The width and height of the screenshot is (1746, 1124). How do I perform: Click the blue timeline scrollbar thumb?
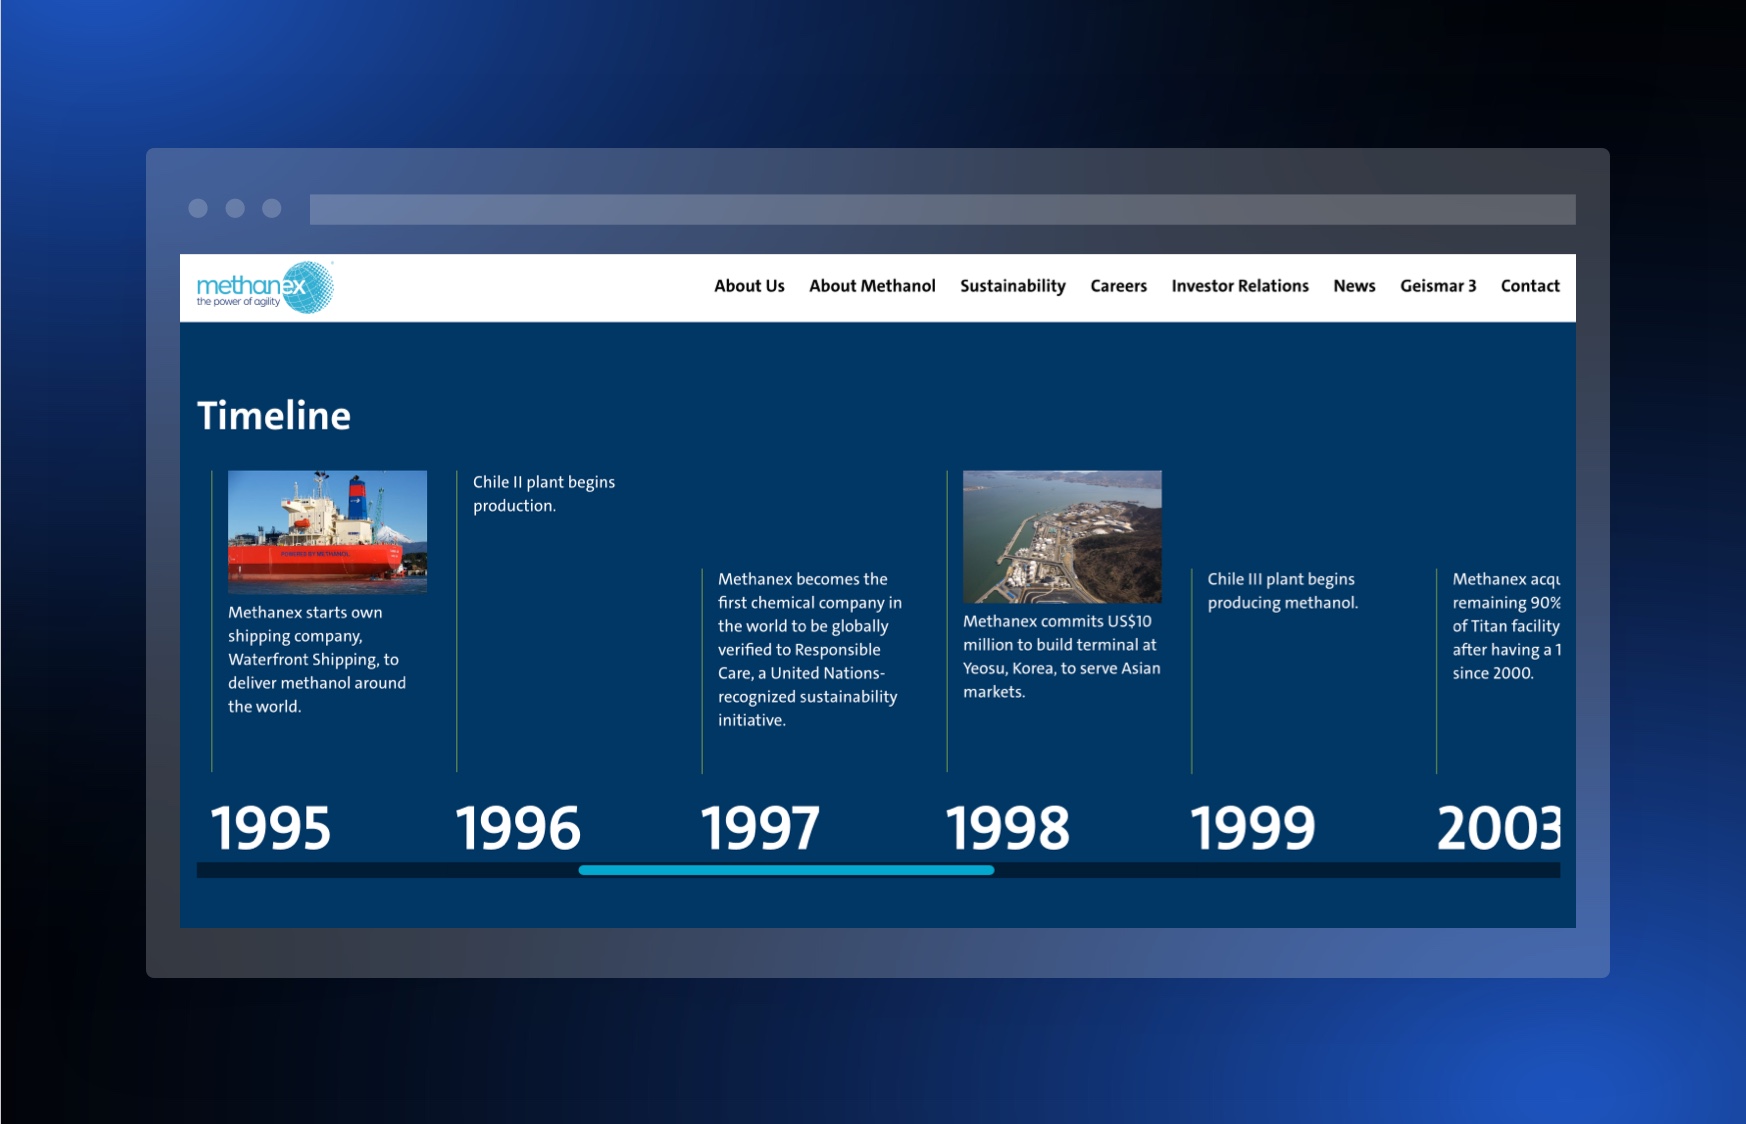786,870
